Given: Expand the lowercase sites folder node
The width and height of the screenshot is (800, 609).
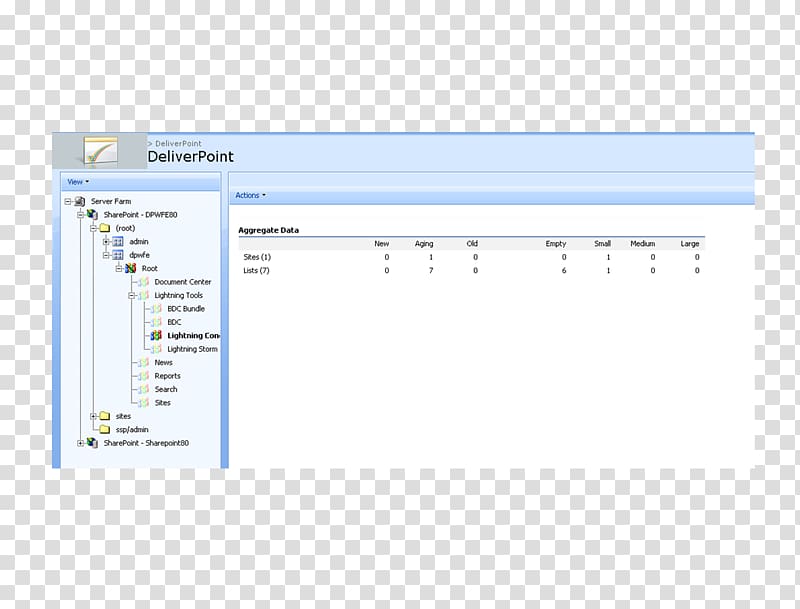Looking at the screenshot, I should (93, 416).
